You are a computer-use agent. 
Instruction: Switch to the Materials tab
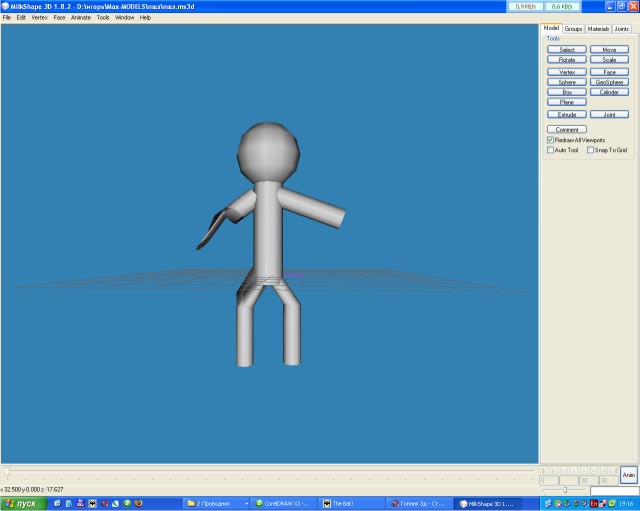tap(598, 29)
